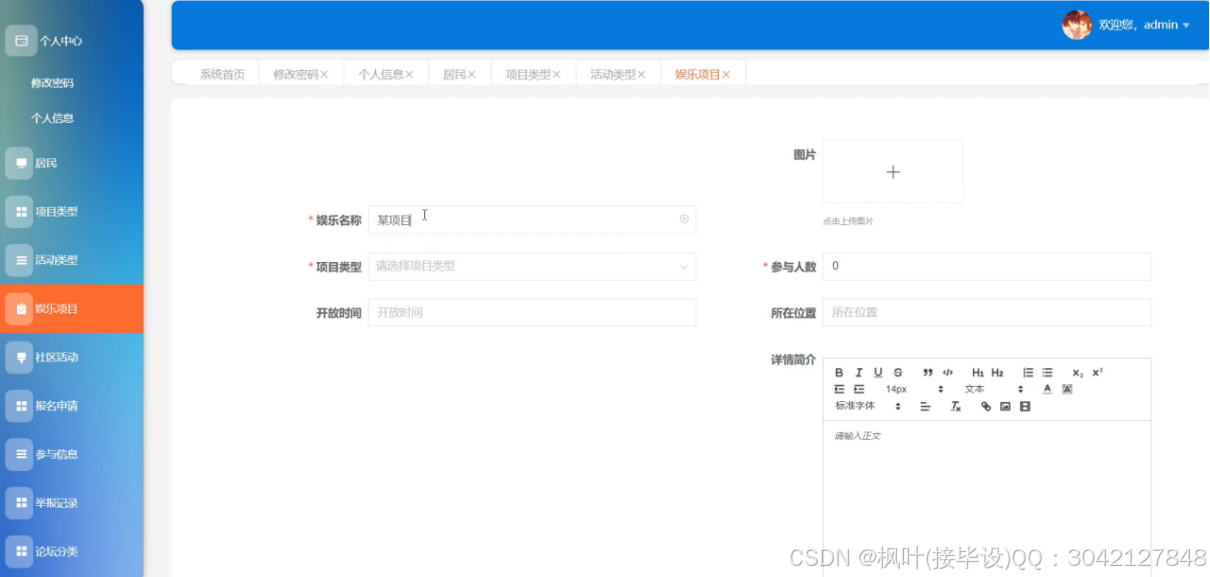This screenshot has width=1210, height=577.
Task: Toggle underline formatting in the editor
Action: click(878, 372)
